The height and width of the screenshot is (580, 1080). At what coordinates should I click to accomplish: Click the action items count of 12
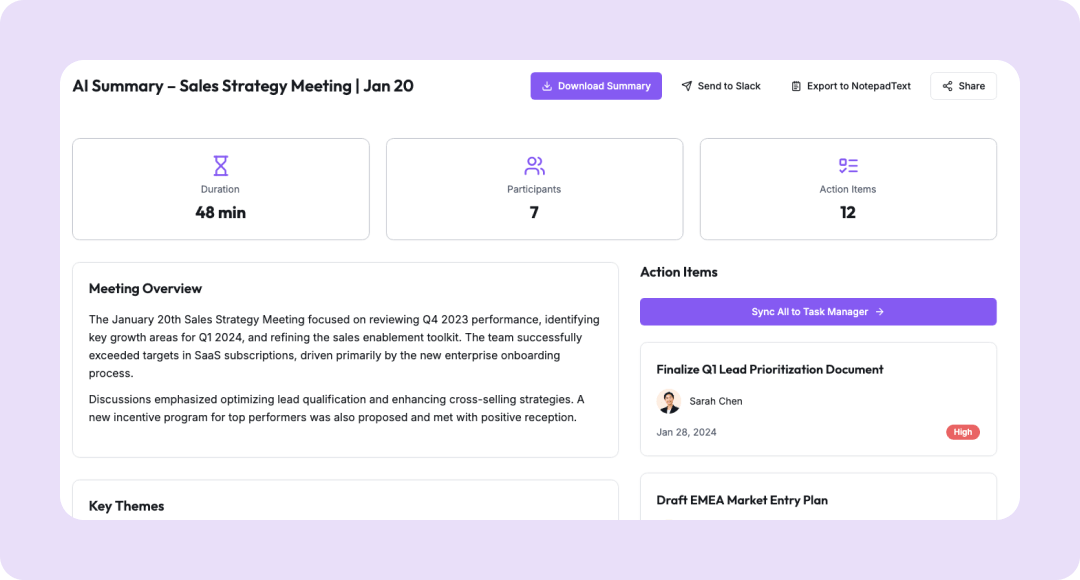pos(848,212)
